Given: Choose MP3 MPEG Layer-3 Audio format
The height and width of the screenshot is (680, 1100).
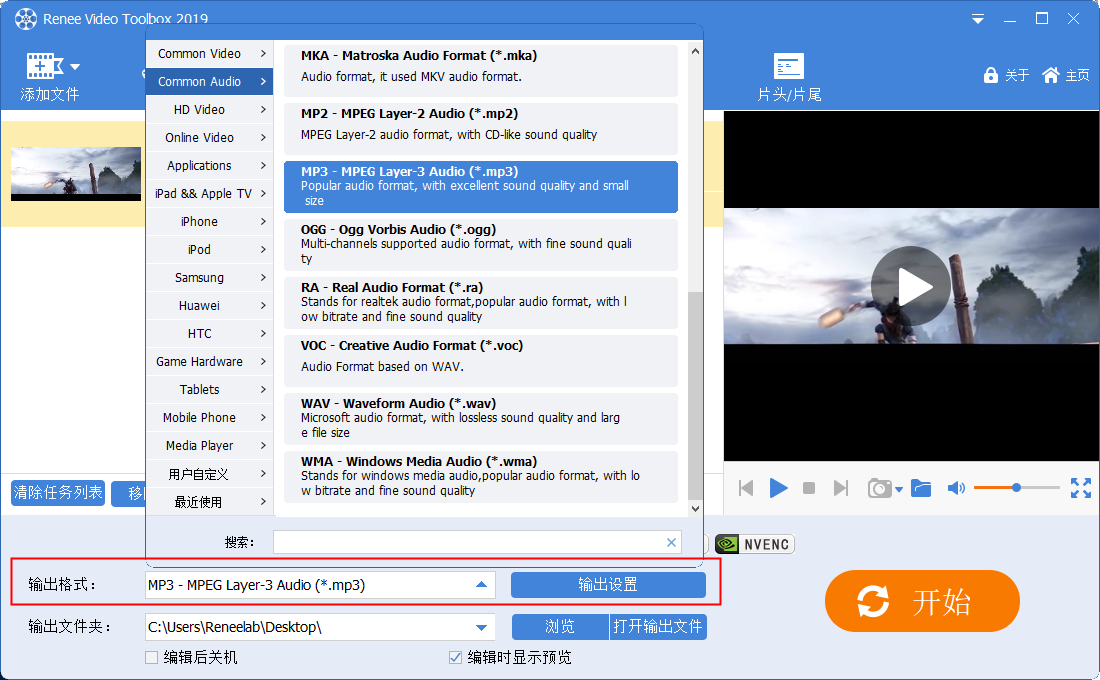Looking at the screenshot, I should click(481, 187).
